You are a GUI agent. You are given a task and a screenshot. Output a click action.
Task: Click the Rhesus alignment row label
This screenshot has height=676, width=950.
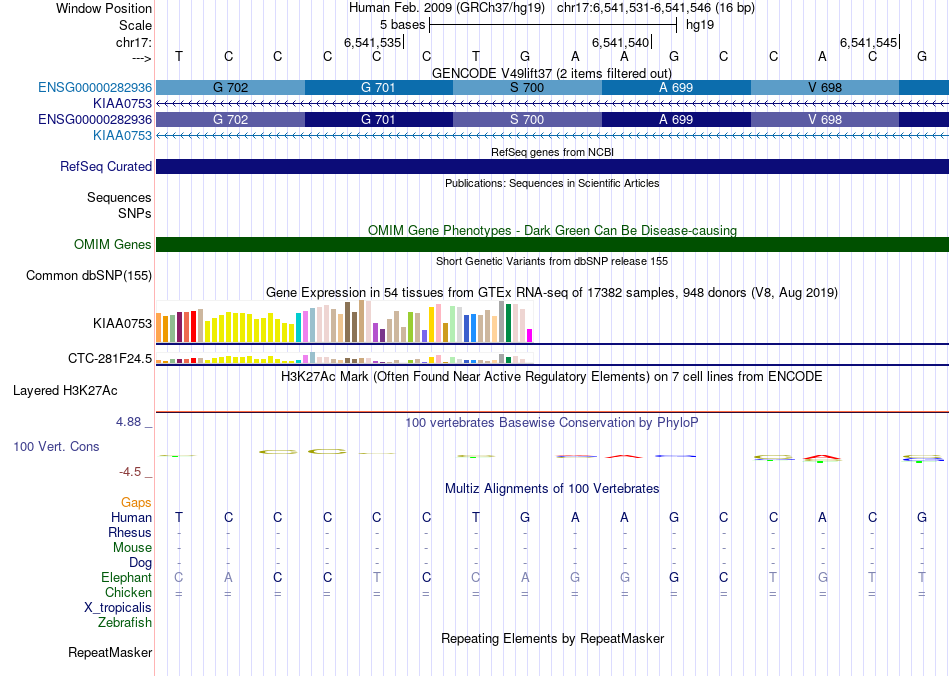coord(130,532)
